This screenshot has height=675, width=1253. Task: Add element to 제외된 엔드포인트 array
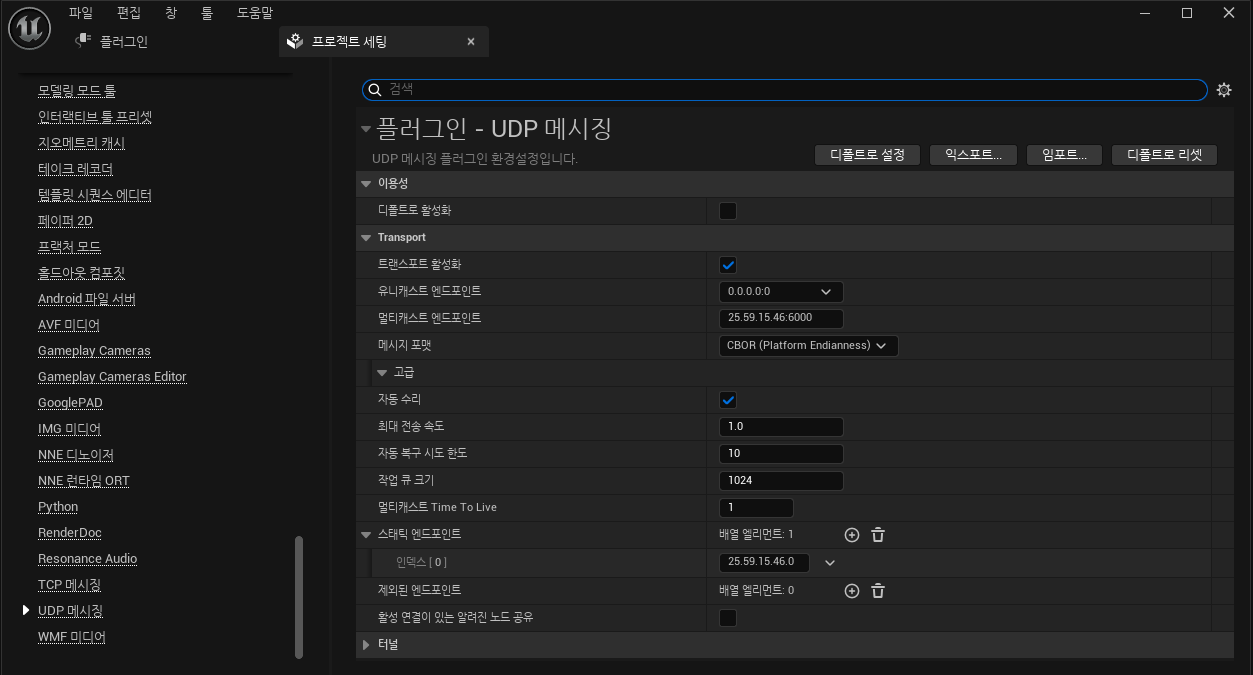(852, 591)
